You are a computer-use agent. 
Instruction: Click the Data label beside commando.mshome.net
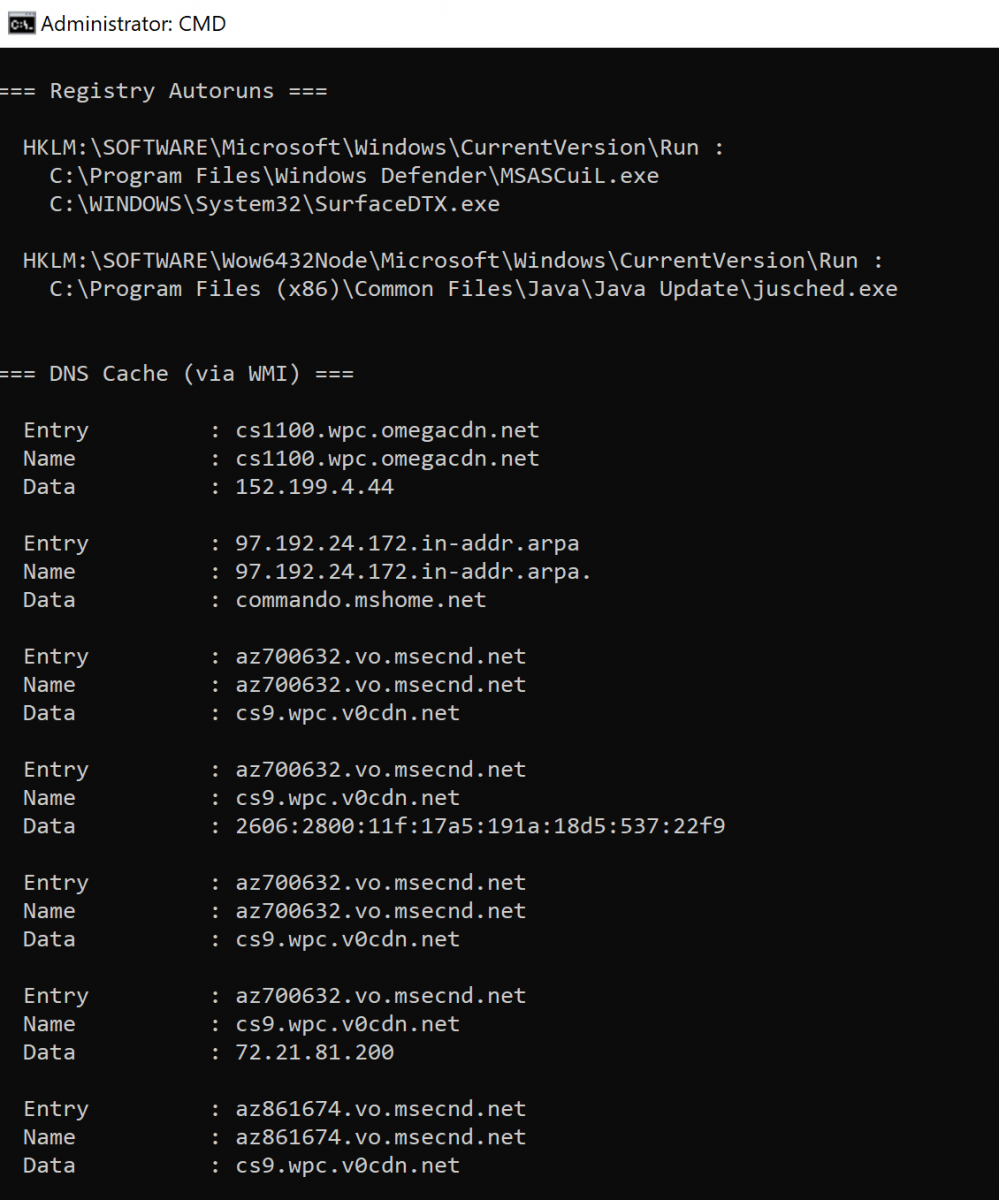(49, 600)
